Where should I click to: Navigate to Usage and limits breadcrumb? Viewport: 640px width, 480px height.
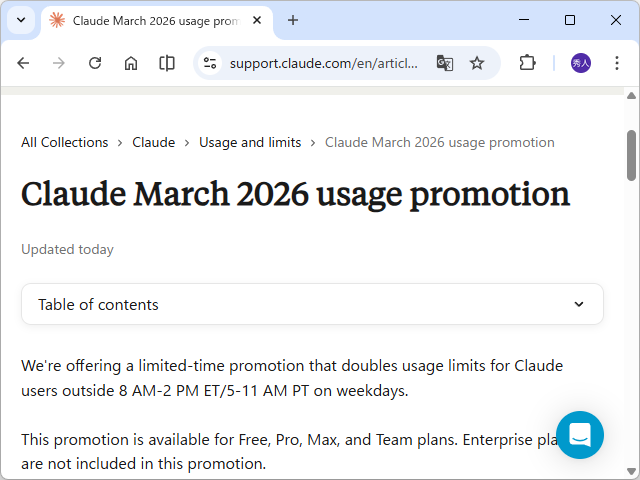(x=250, y=142)
